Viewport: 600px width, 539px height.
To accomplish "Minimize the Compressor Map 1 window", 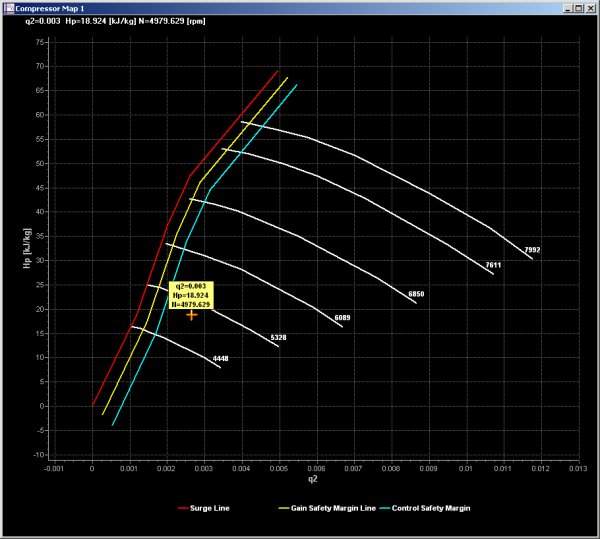I will point(567,7).
